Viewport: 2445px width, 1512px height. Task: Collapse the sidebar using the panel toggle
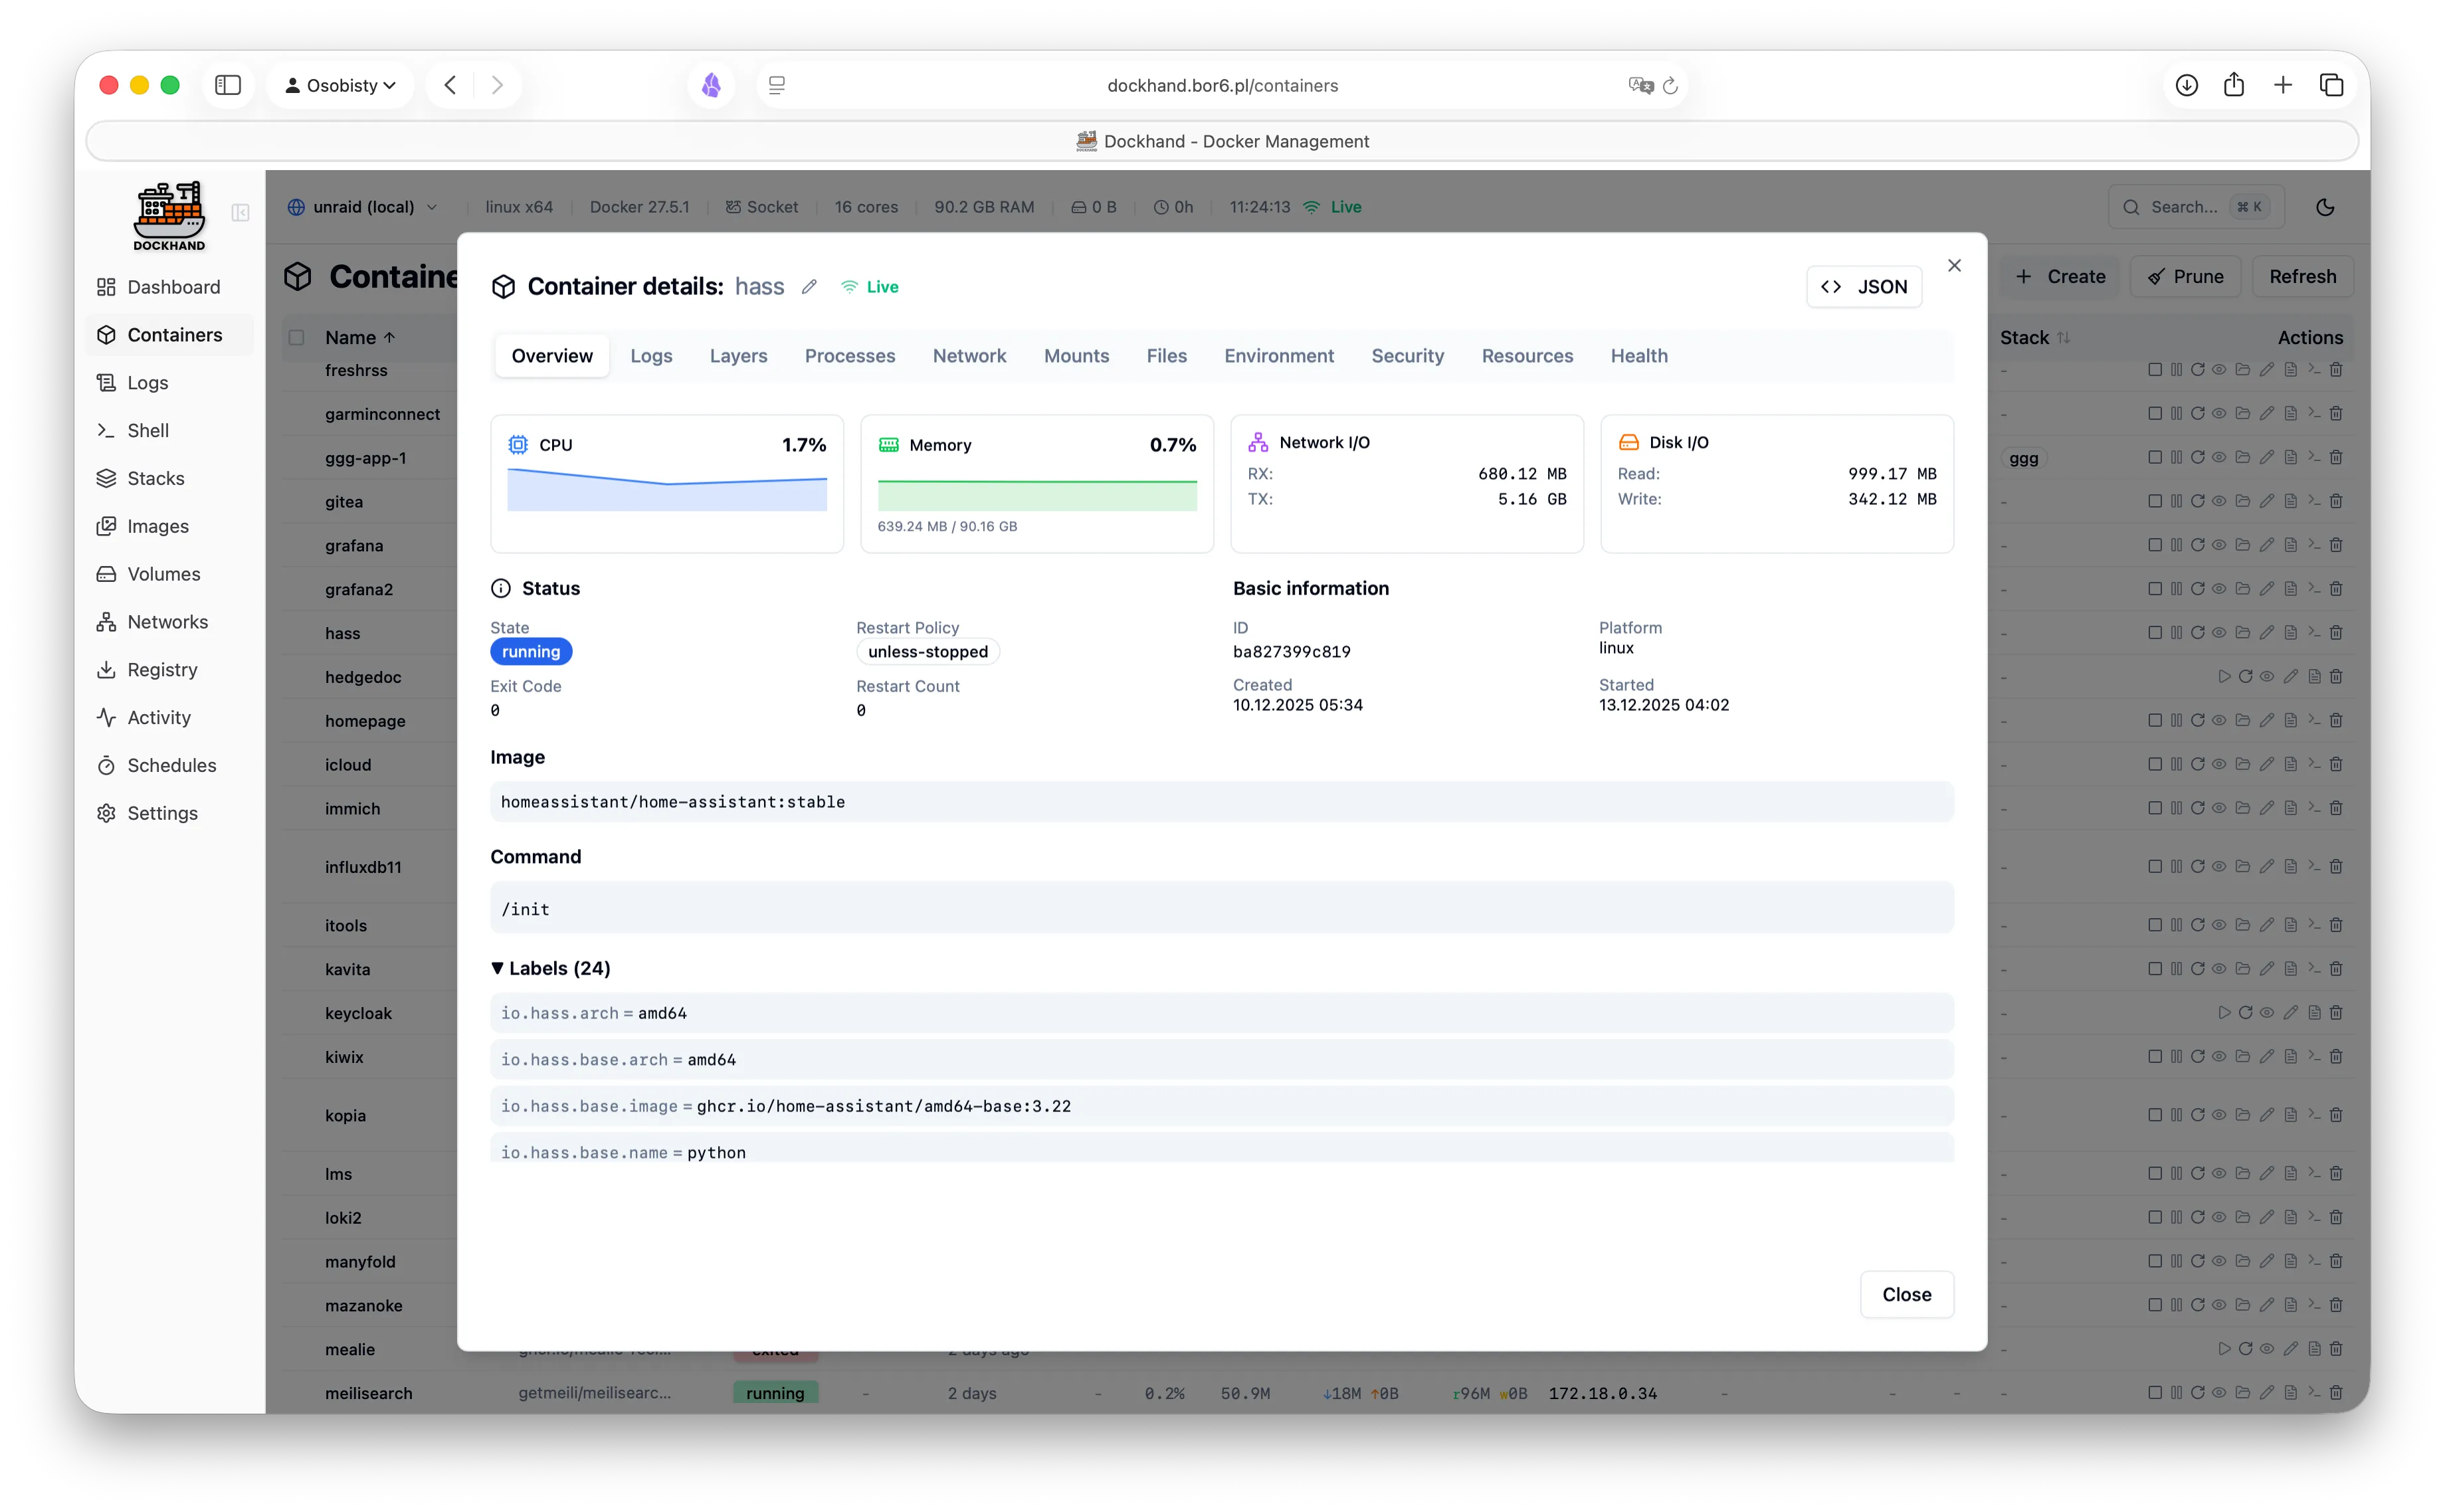coord(240,213)
